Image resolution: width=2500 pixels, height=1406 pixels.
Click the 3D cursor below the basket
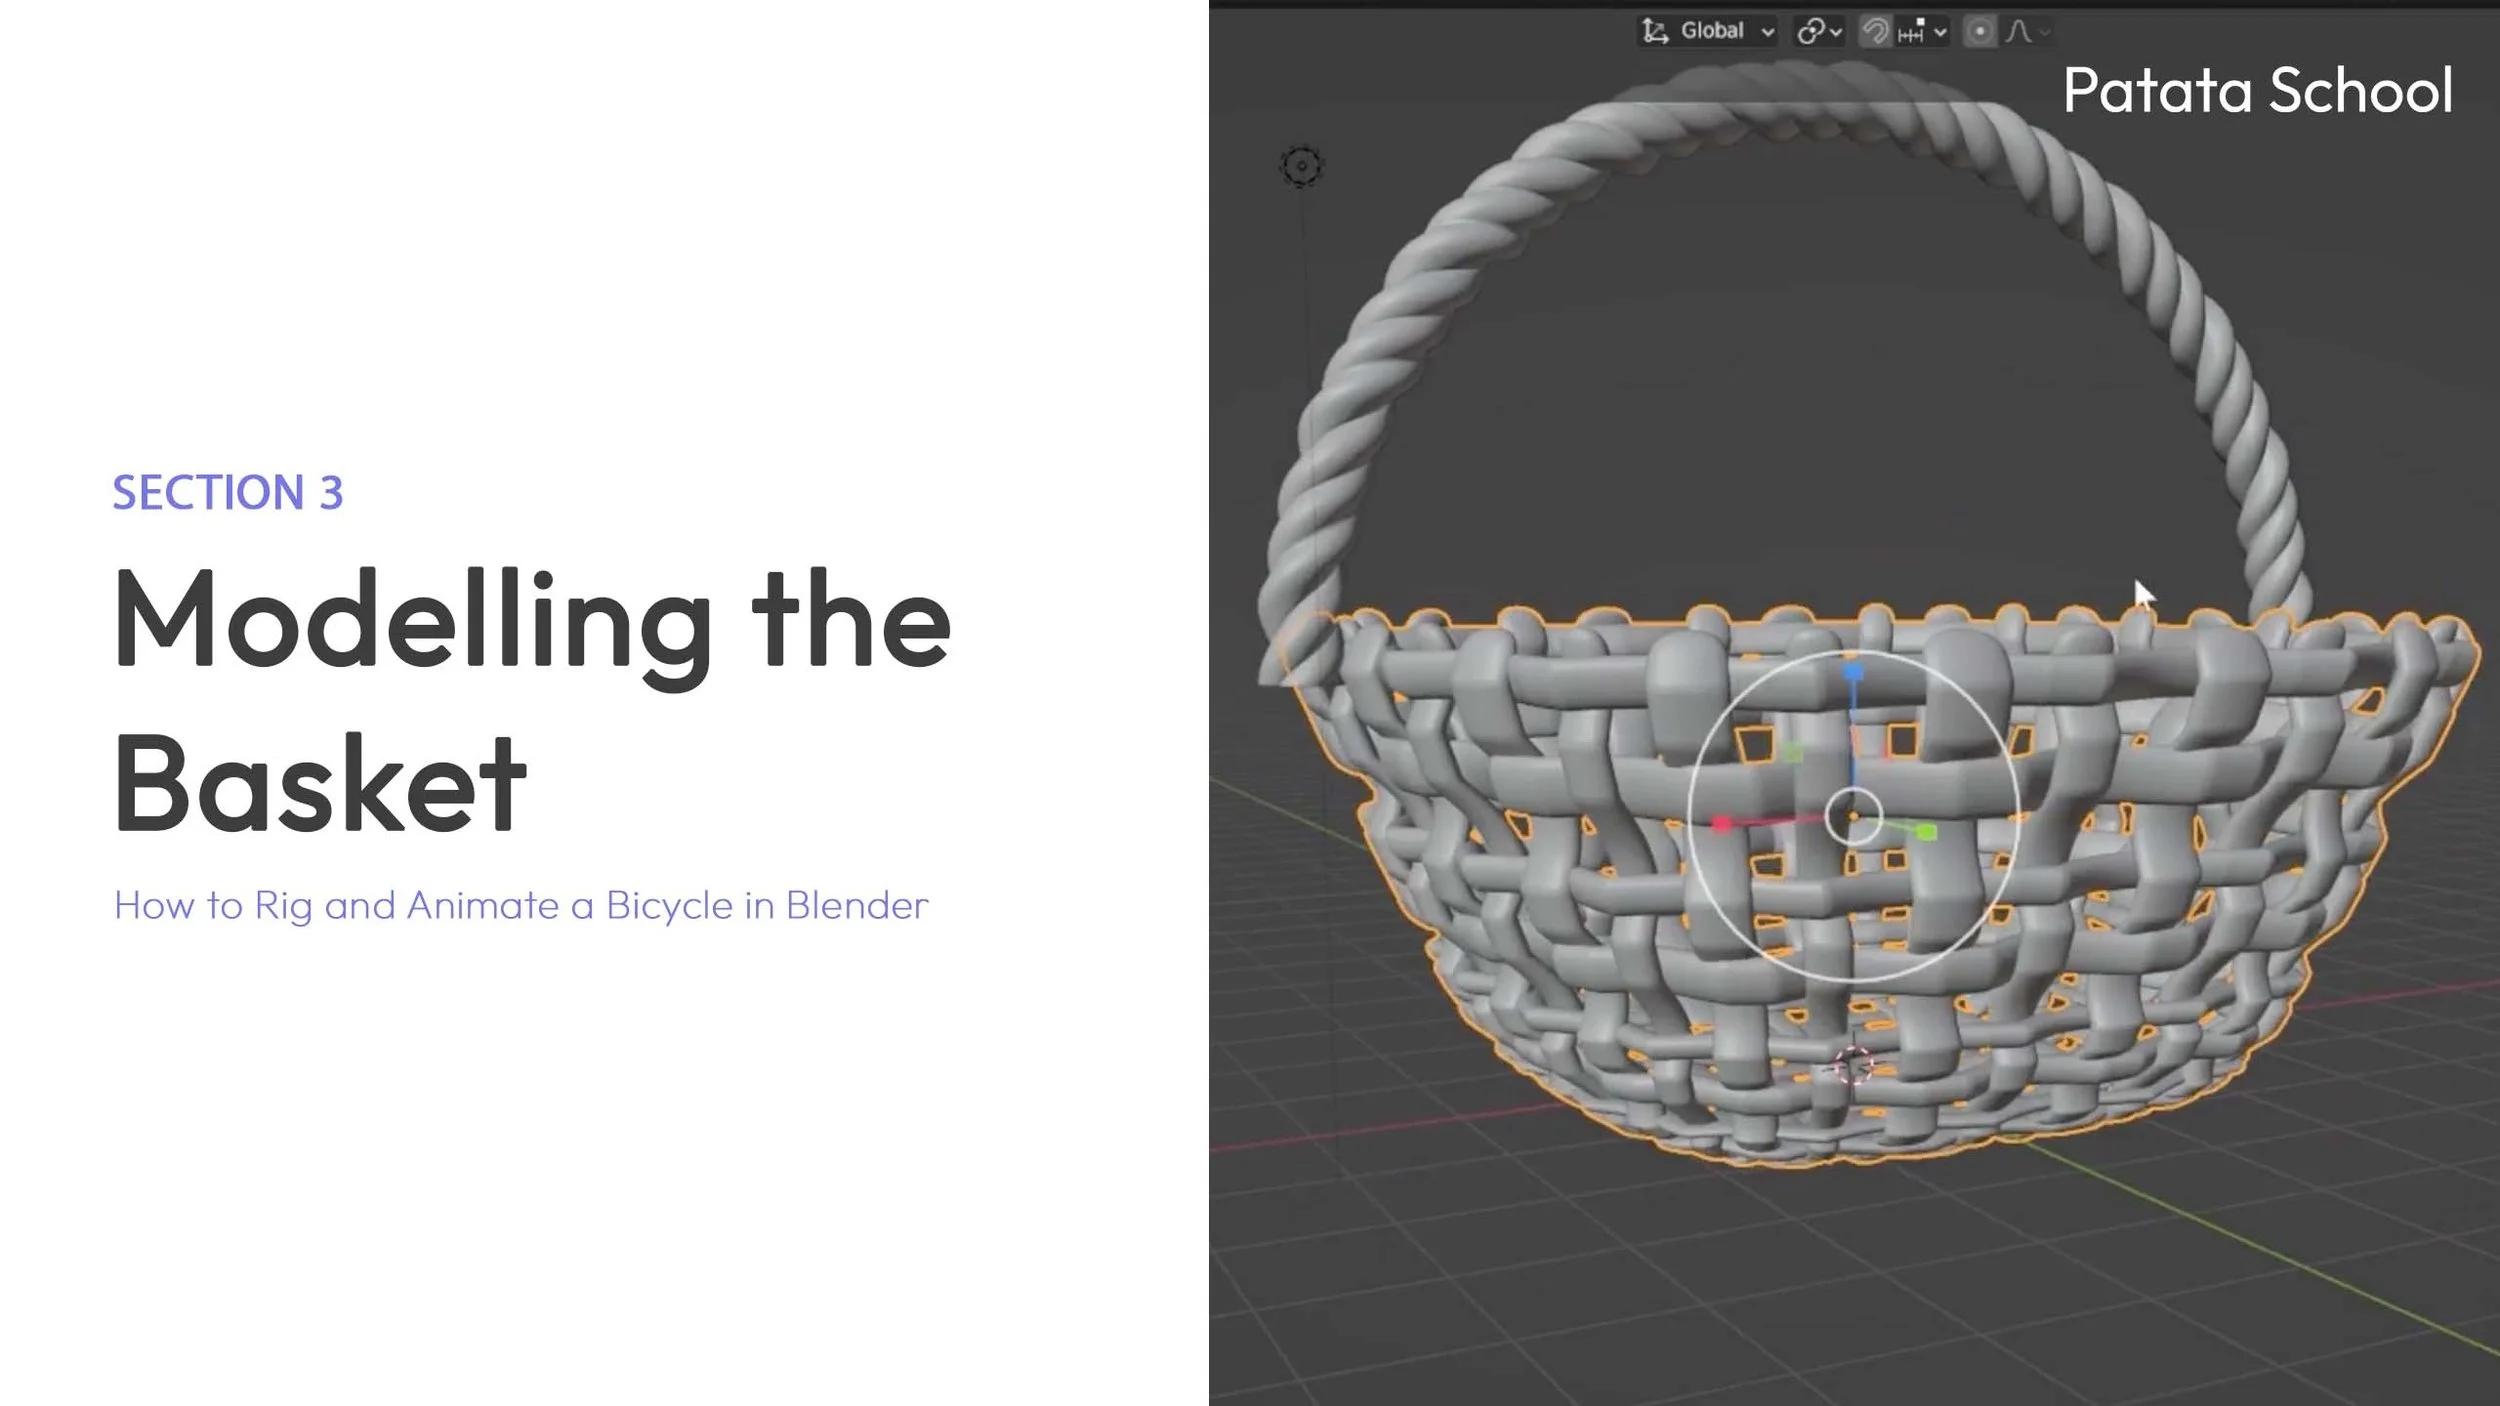tap(1853, 1066)
